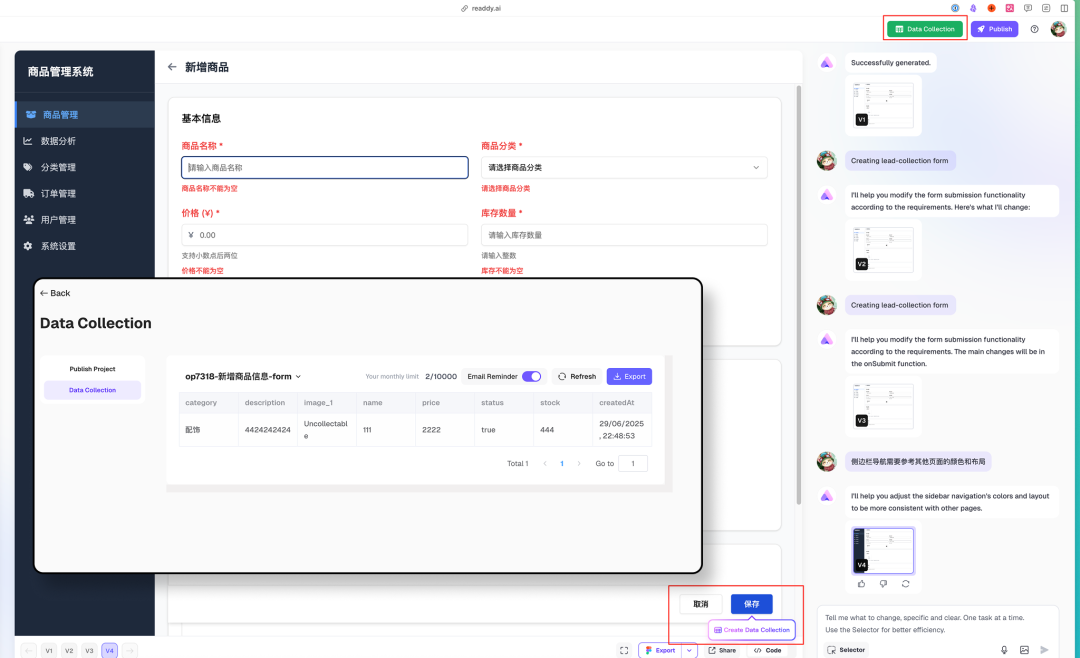
Task: Click the send message arrow icon
Action: (x=1044, y=650)
